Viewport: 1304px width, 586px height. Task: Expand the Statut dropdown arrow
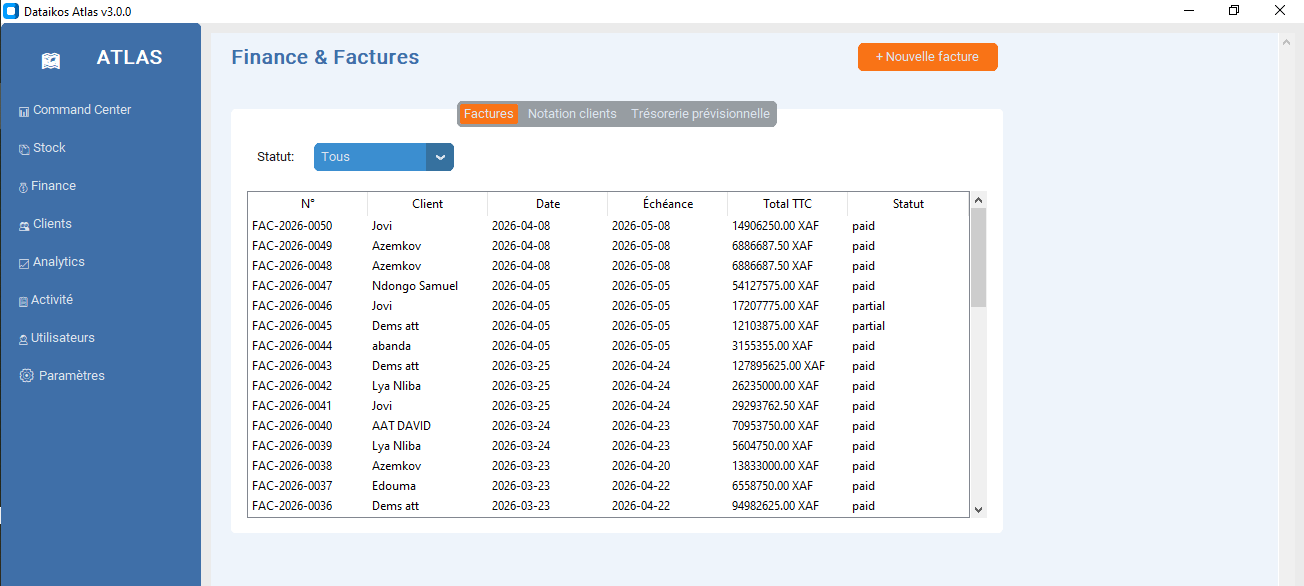440,157
